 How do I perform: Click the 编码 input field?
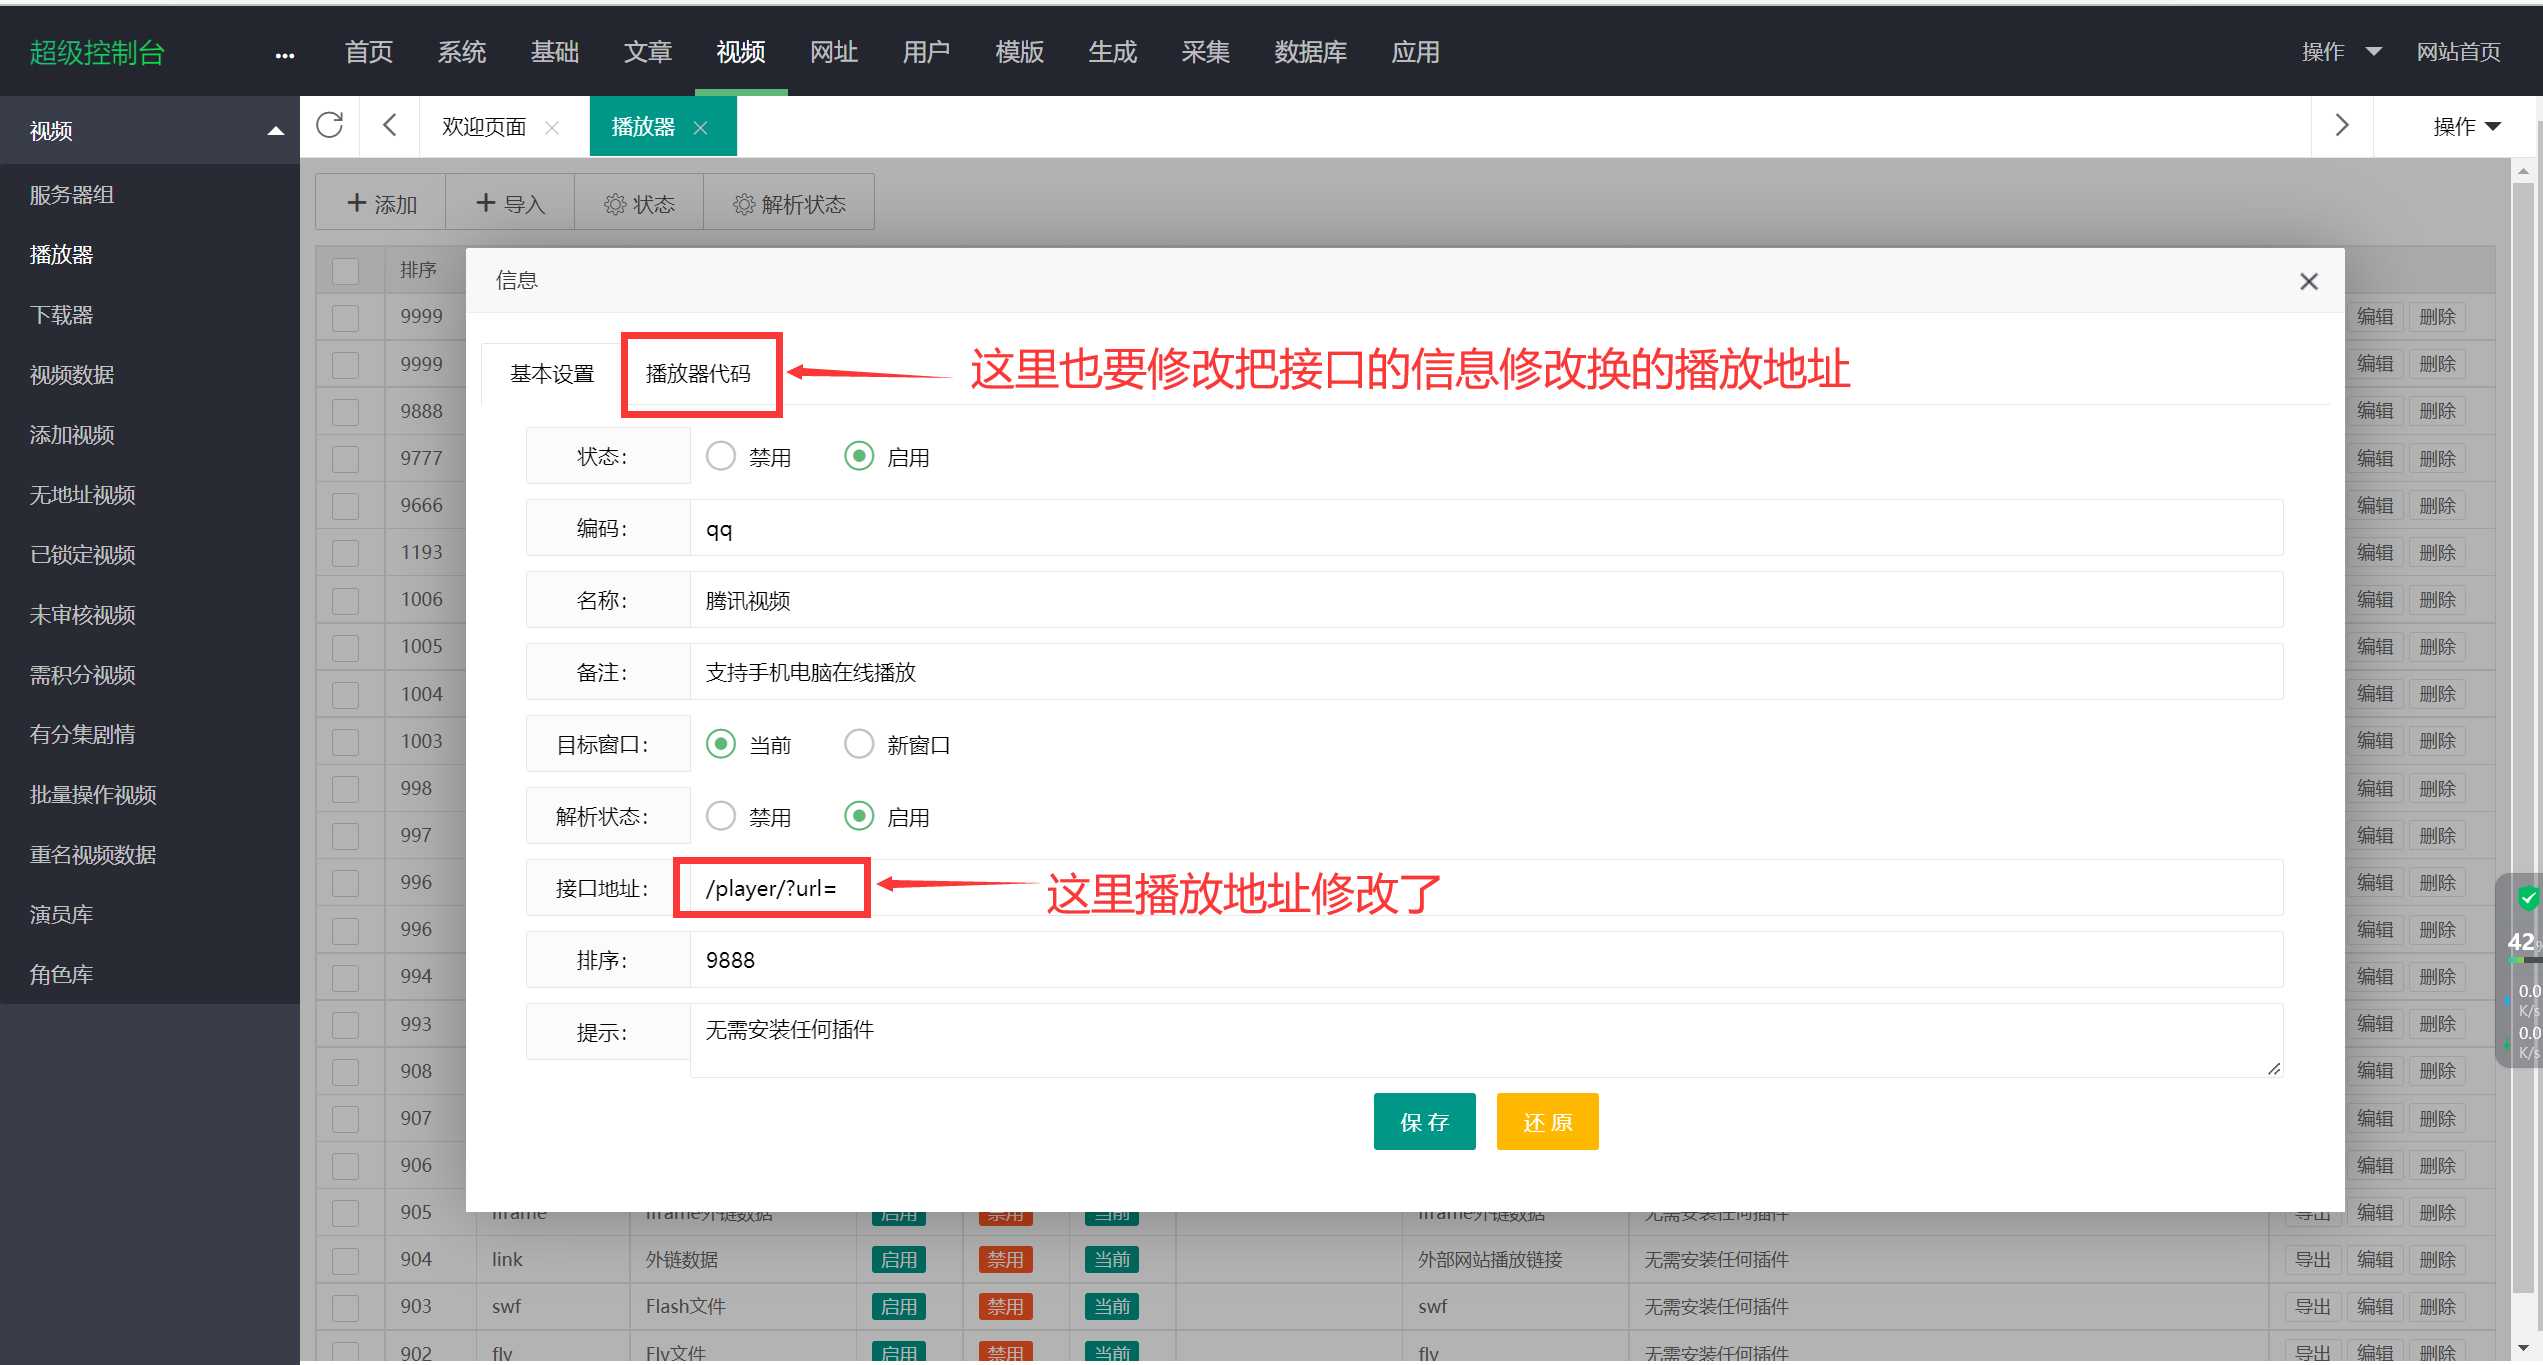[1486, 528]
